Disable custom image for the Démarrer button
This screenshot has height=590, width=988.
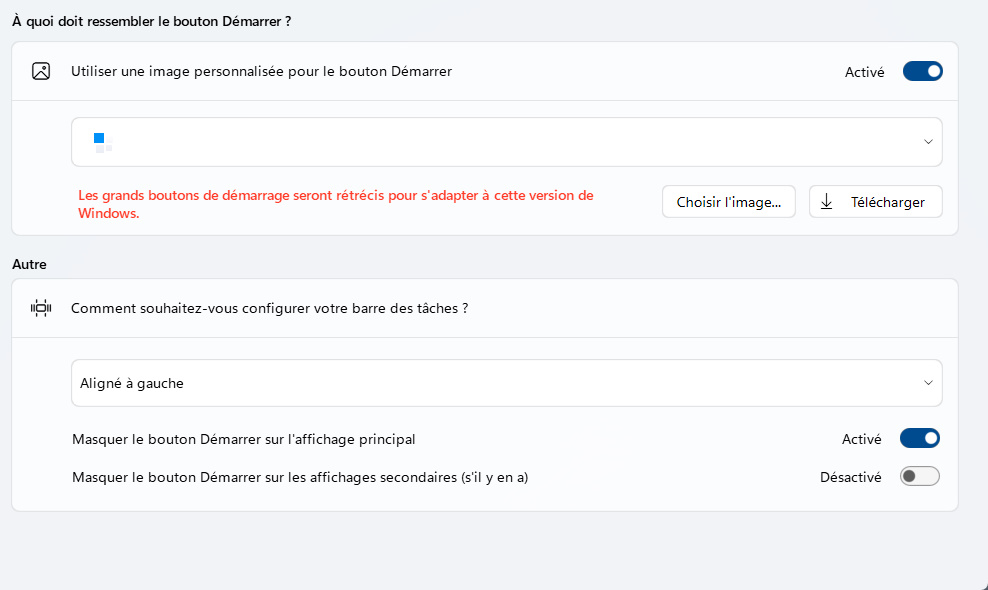coord(922,71)
